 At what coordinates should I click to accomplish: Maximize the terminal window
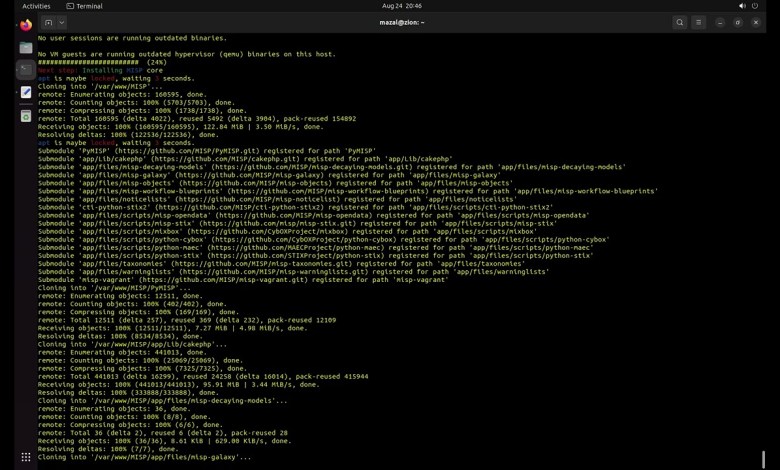click(738, 22)
